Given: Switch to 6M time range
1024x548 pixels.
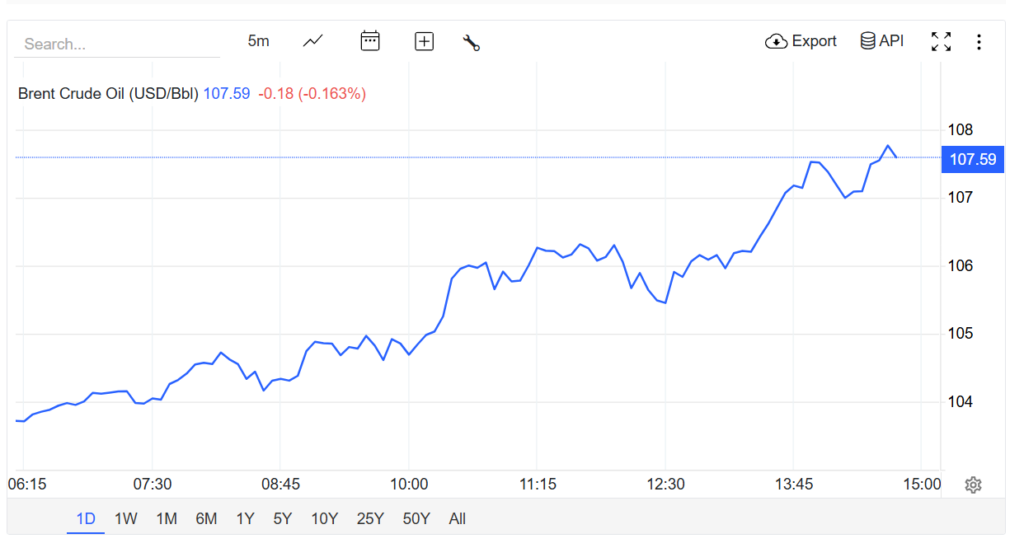Looking at the screenshot, I should 206,518.
